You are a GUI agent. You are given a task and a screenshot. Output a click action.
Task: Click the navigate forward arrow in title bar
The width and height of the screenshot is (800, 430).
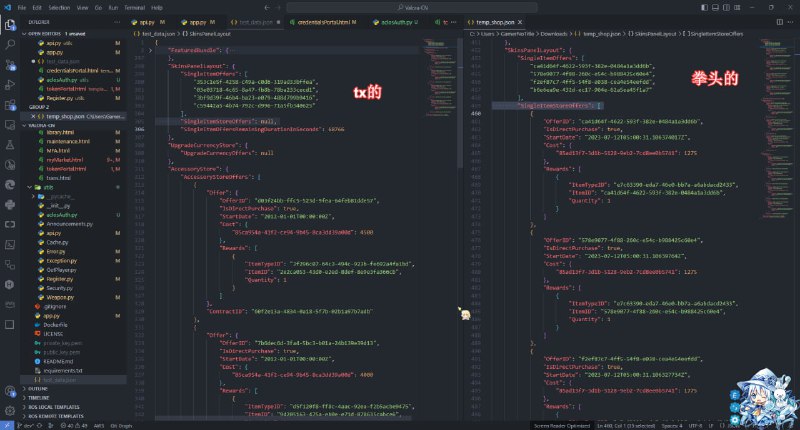tap(279, 8)
